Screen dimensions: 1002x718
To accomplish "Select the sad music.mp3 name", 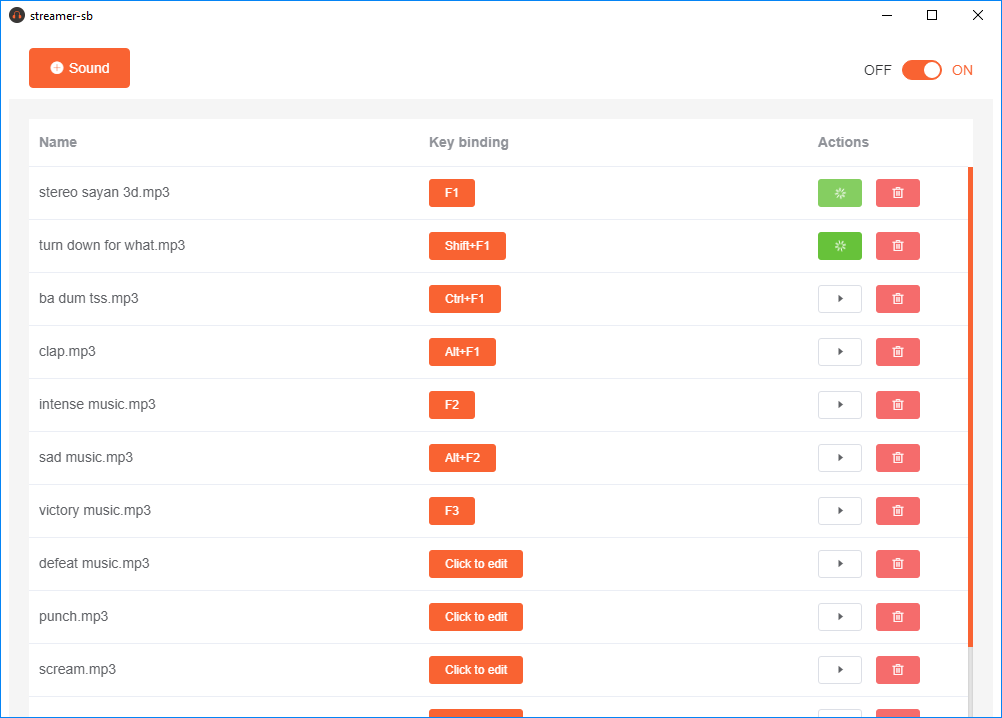I will click(x=86, y=457).
